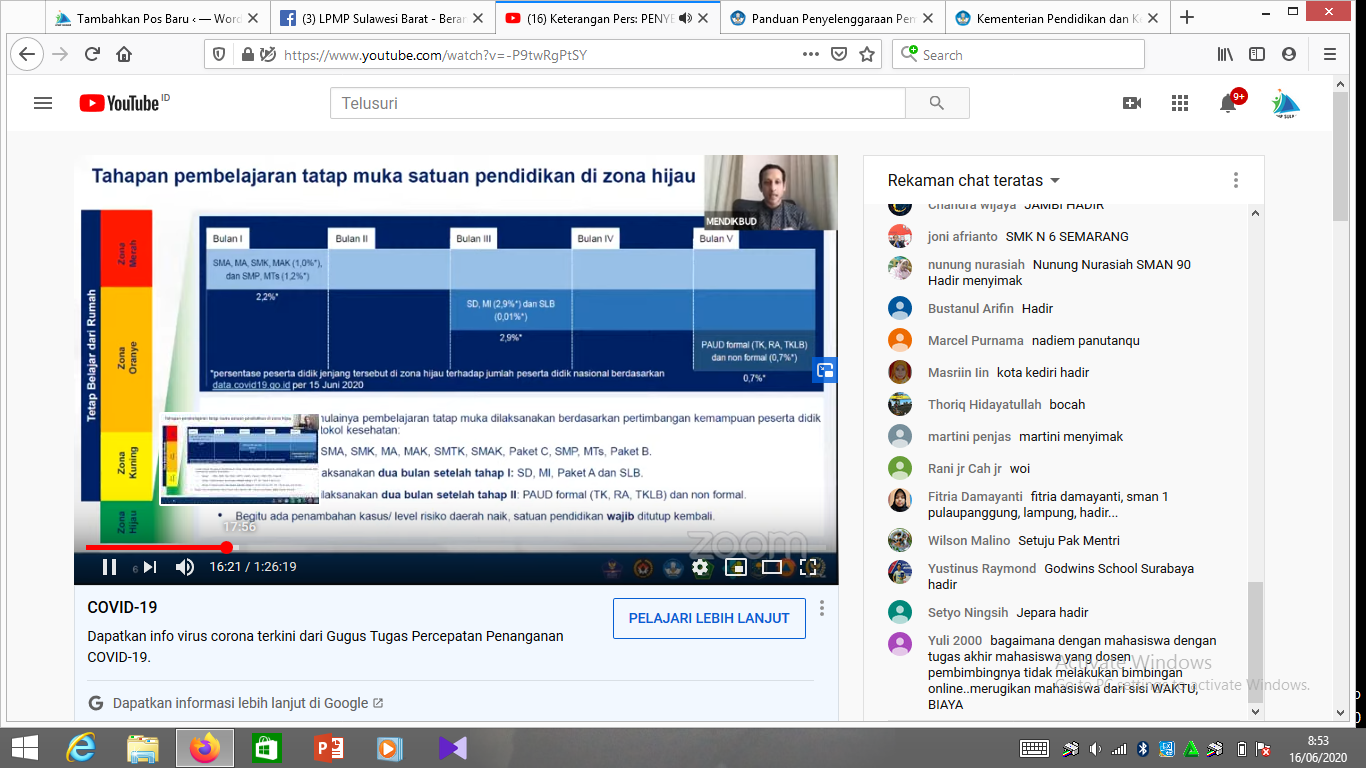Switch to LPMP Sulawesi Barat Facebook tab
Screen dimensions: 1366x768
384,18
